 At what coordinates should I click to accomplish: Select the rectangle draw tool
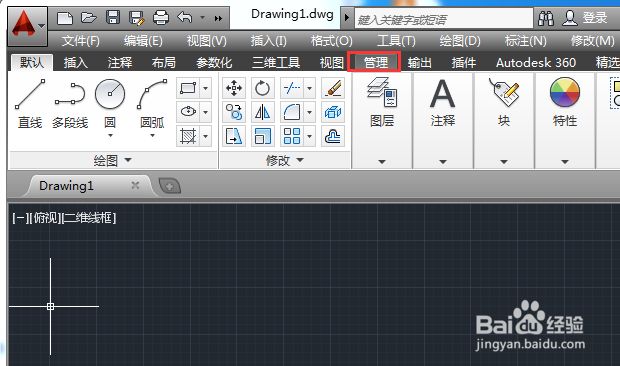point(188,88)
